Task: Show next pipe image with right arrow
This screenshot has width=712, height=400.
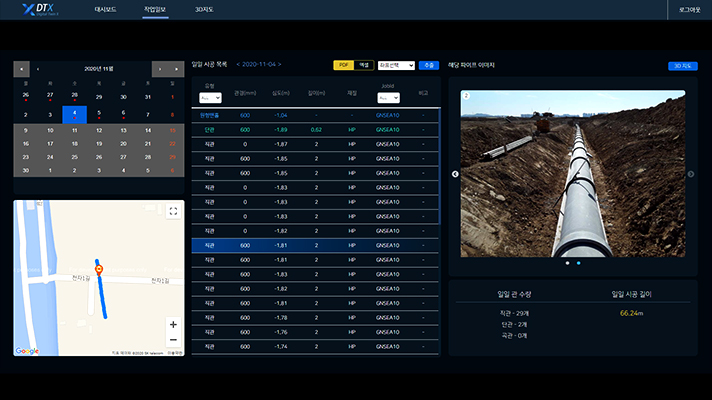Action: pyautogui.click(x=690, y=174)
